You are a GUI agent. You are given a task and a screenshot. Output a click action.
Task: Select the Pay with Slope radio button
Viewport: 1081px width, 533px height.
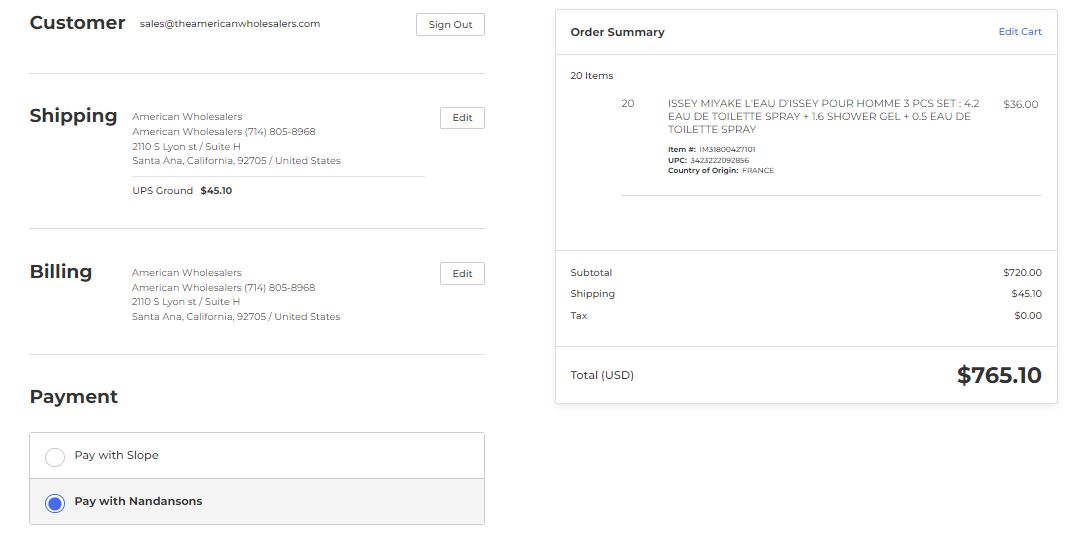[55, 456]
